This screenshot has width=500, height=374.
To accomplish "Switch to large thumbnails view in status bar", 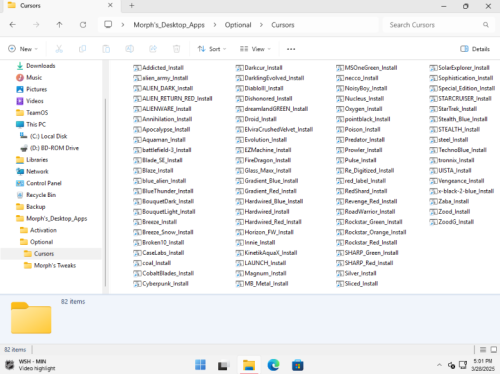I will (494, 350).
